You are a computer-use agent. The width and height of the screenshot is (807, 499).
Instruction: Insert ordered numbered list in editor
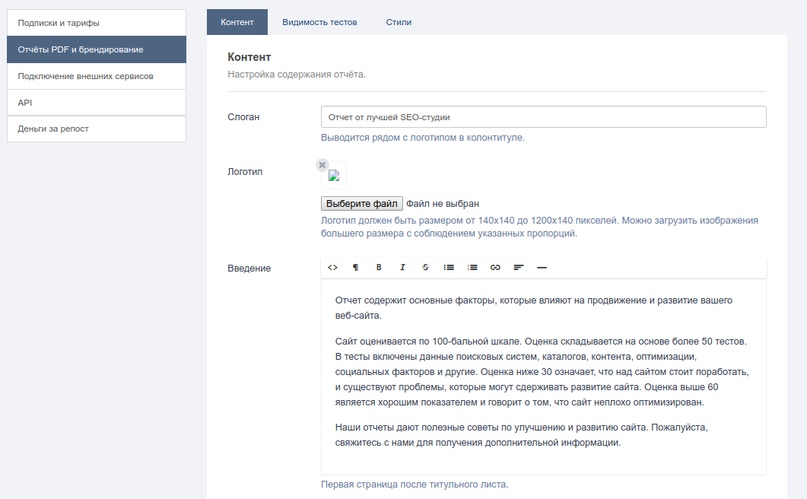point(472,268)
